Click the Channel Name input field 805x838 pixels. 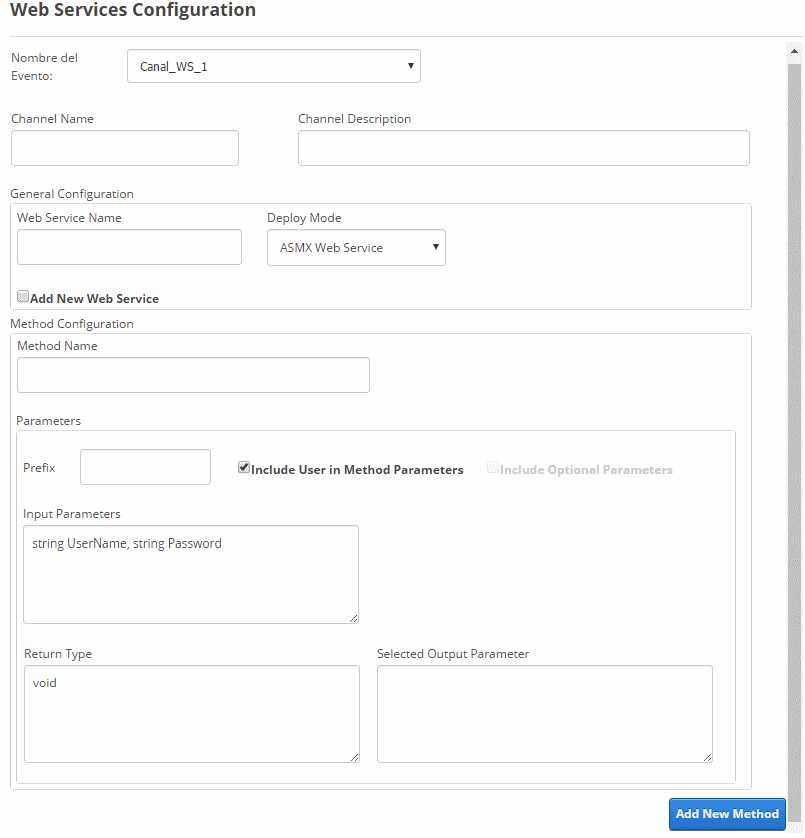tap(125, 148)
